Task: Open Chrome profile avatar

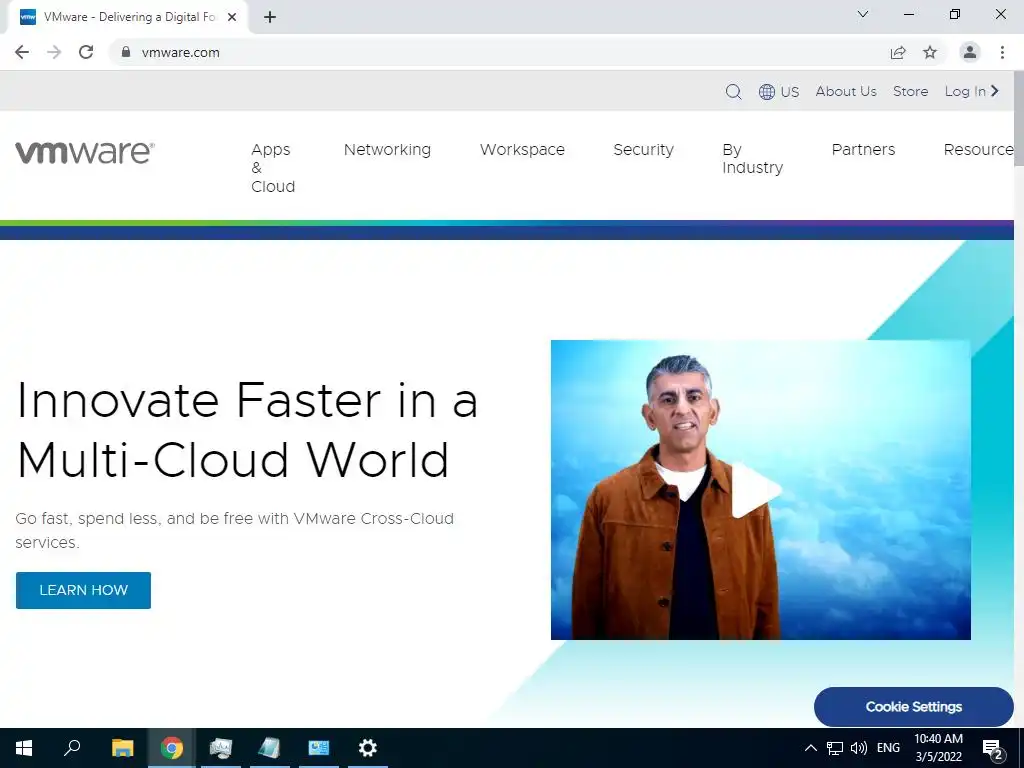Action: (x=970, y=52)
